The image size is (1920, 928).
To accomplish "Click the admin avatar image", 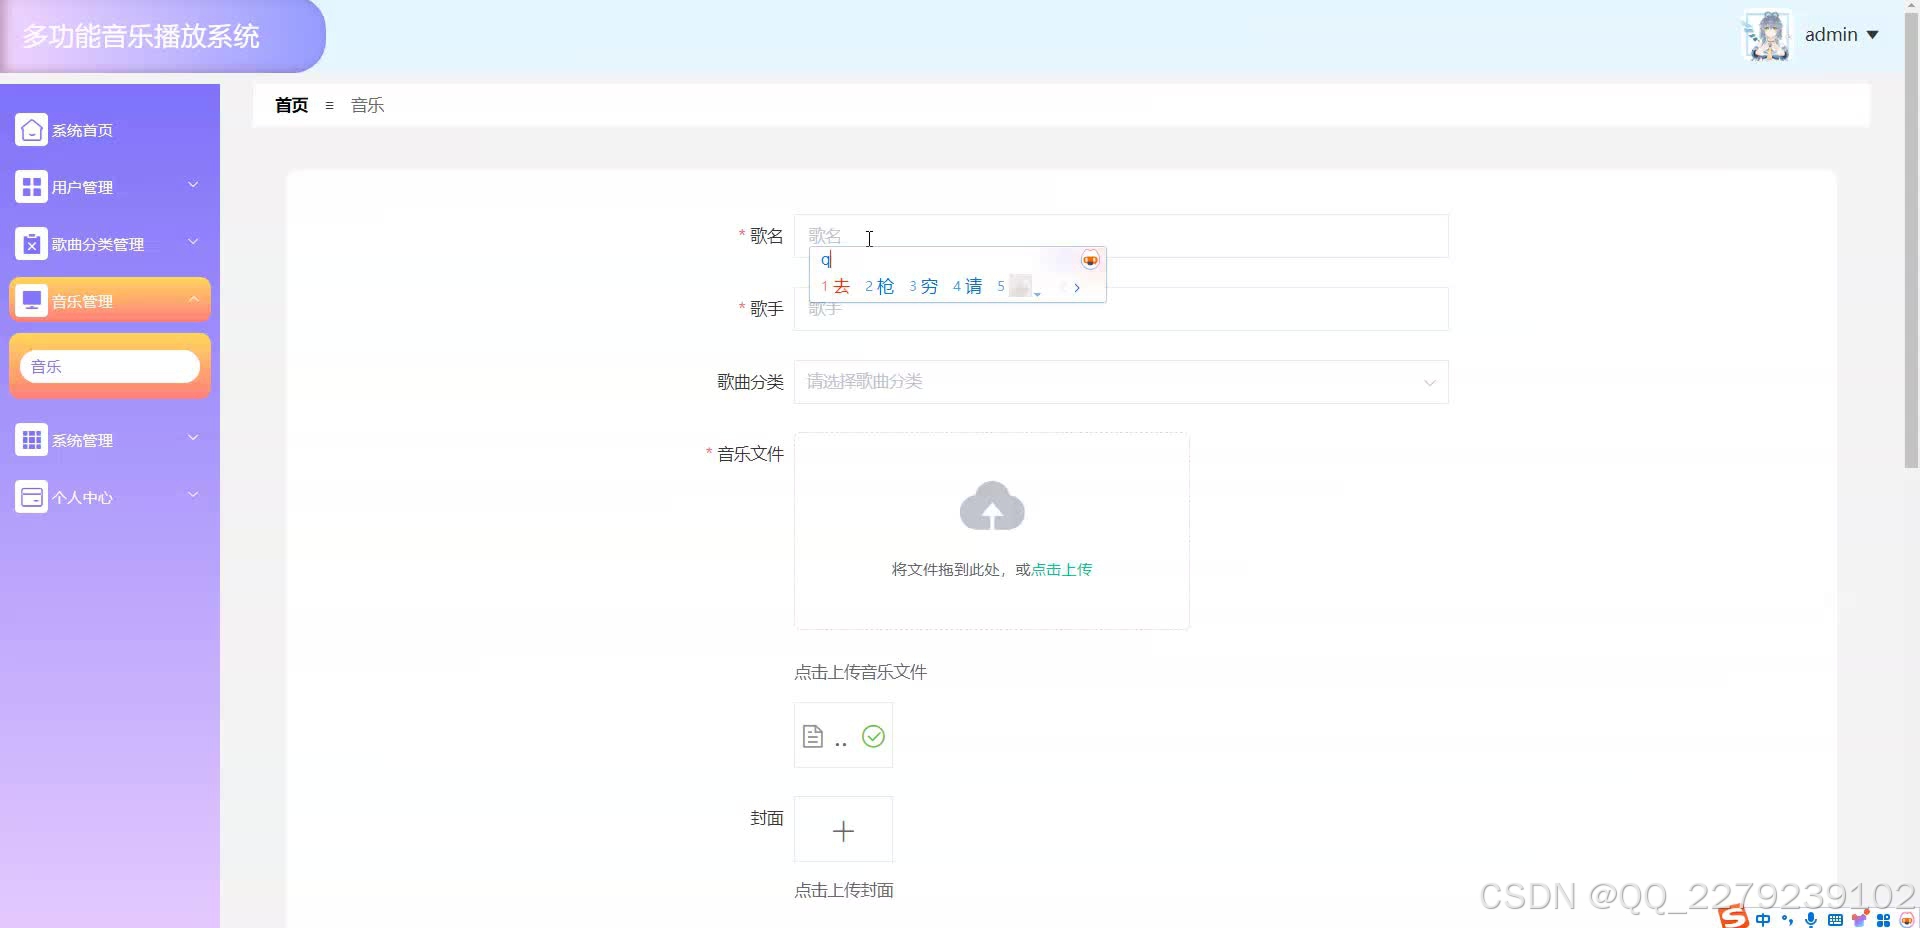I will pos(1767,36).
